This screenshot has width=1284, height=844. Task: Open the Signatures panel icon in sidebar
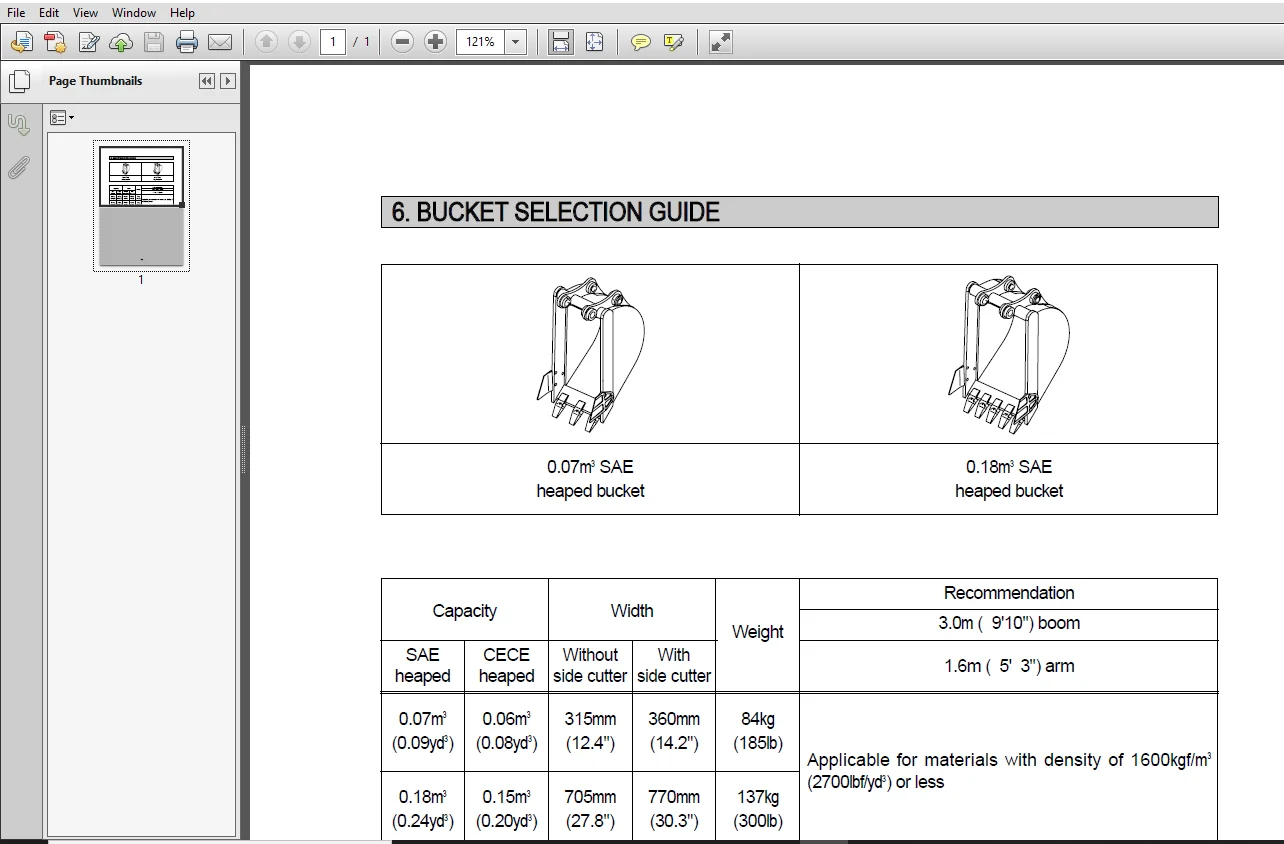click(x=19, y=125)
